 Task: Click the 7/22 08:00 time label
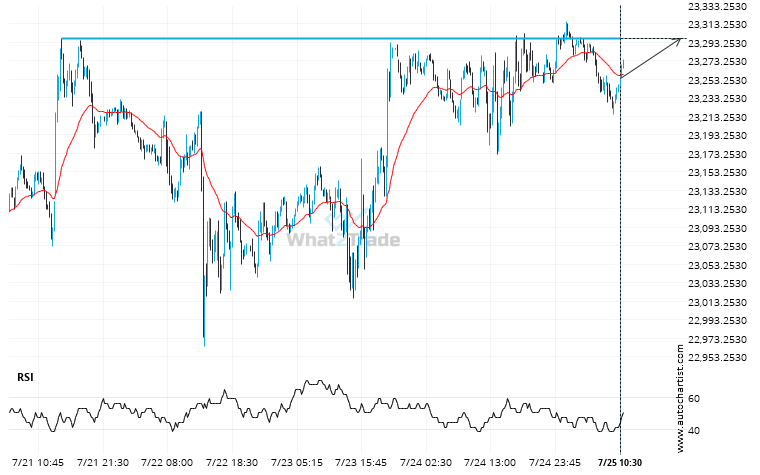pyautogui.click(x=167, y=463)
